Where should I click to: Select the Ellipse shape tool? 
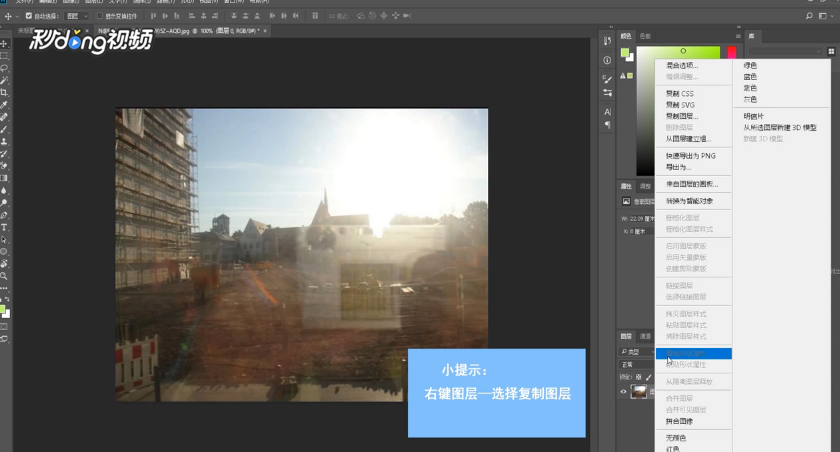pyautogui.click(x=4, y=252)
